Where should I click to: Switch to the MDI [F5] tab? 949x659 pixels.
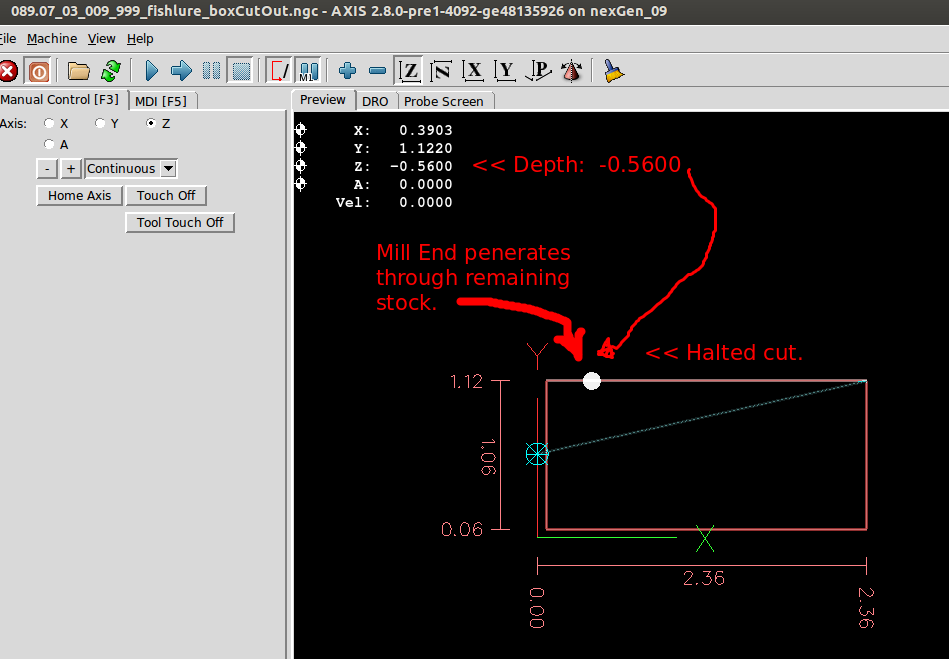coord(165,100)
